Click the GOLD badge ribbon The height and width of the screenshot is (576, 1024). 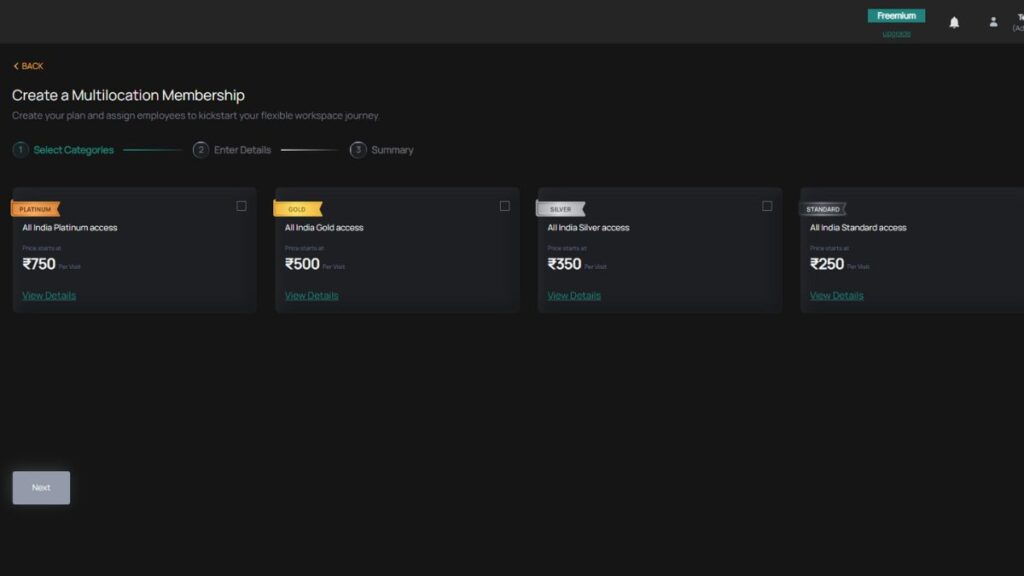coord(298,209)
